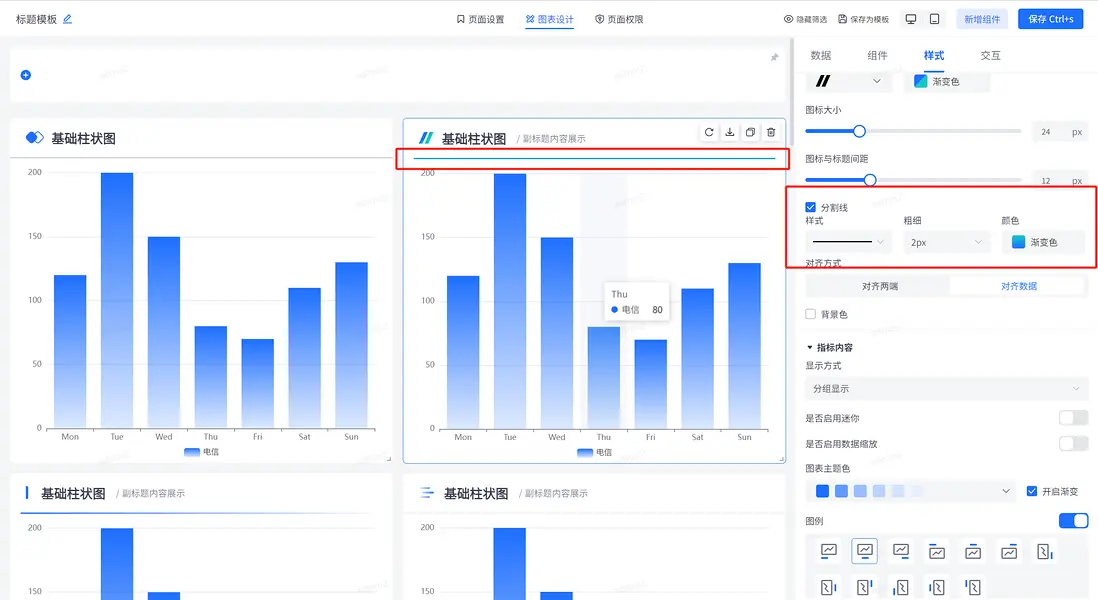Collapse the 指标内容 section
The height and width of the screenshot is (600, 1098).
pyautogui.click(x=808, y=347)
